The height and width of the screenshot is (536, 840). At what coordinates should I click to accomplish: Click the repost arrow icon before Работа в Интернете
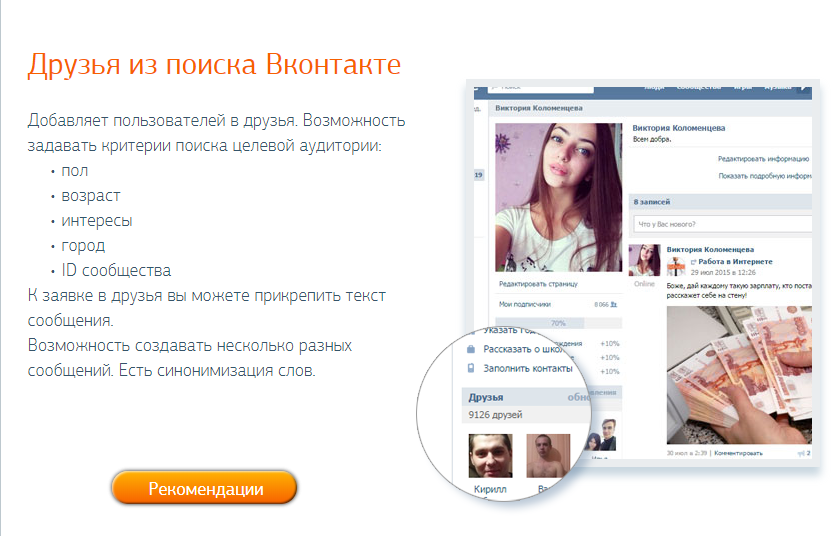pos(693,262)
